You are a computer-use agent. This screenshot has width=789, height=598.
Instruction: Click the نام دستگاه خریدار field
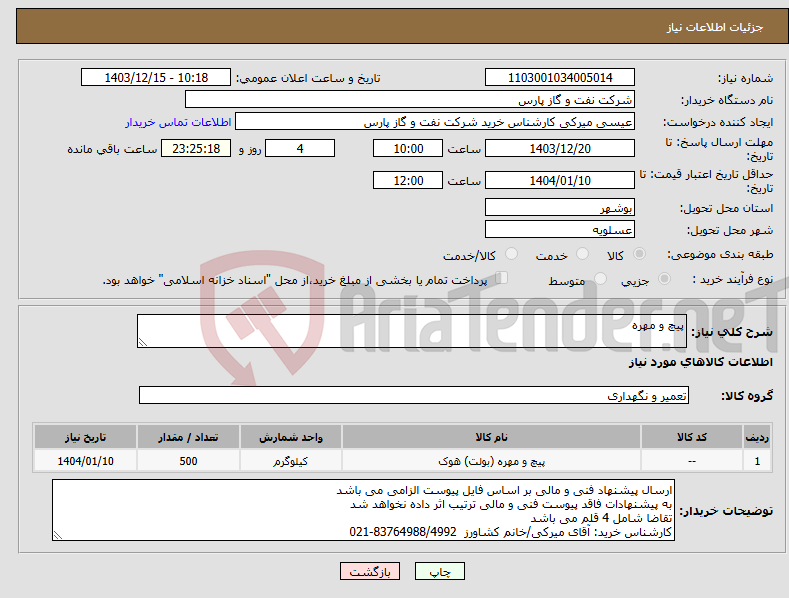click(410, 100)
